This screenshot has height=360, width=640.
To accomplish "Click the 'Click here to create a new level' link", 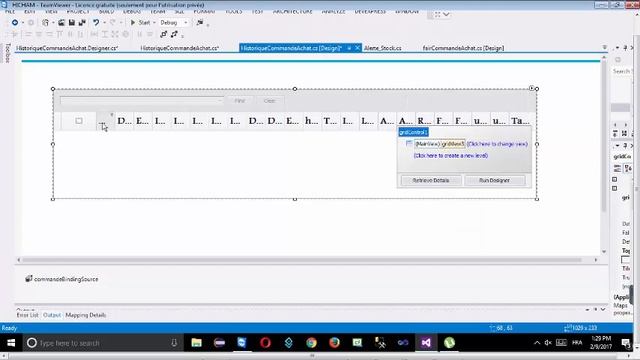I will tap(451, 156).
